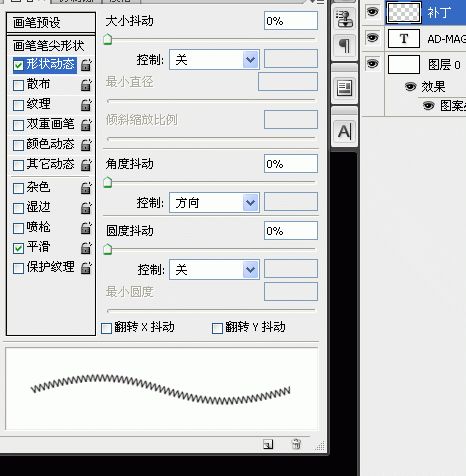
Task: Uncheck the 形状动态 checkbox
Action: tap(18, 65)
